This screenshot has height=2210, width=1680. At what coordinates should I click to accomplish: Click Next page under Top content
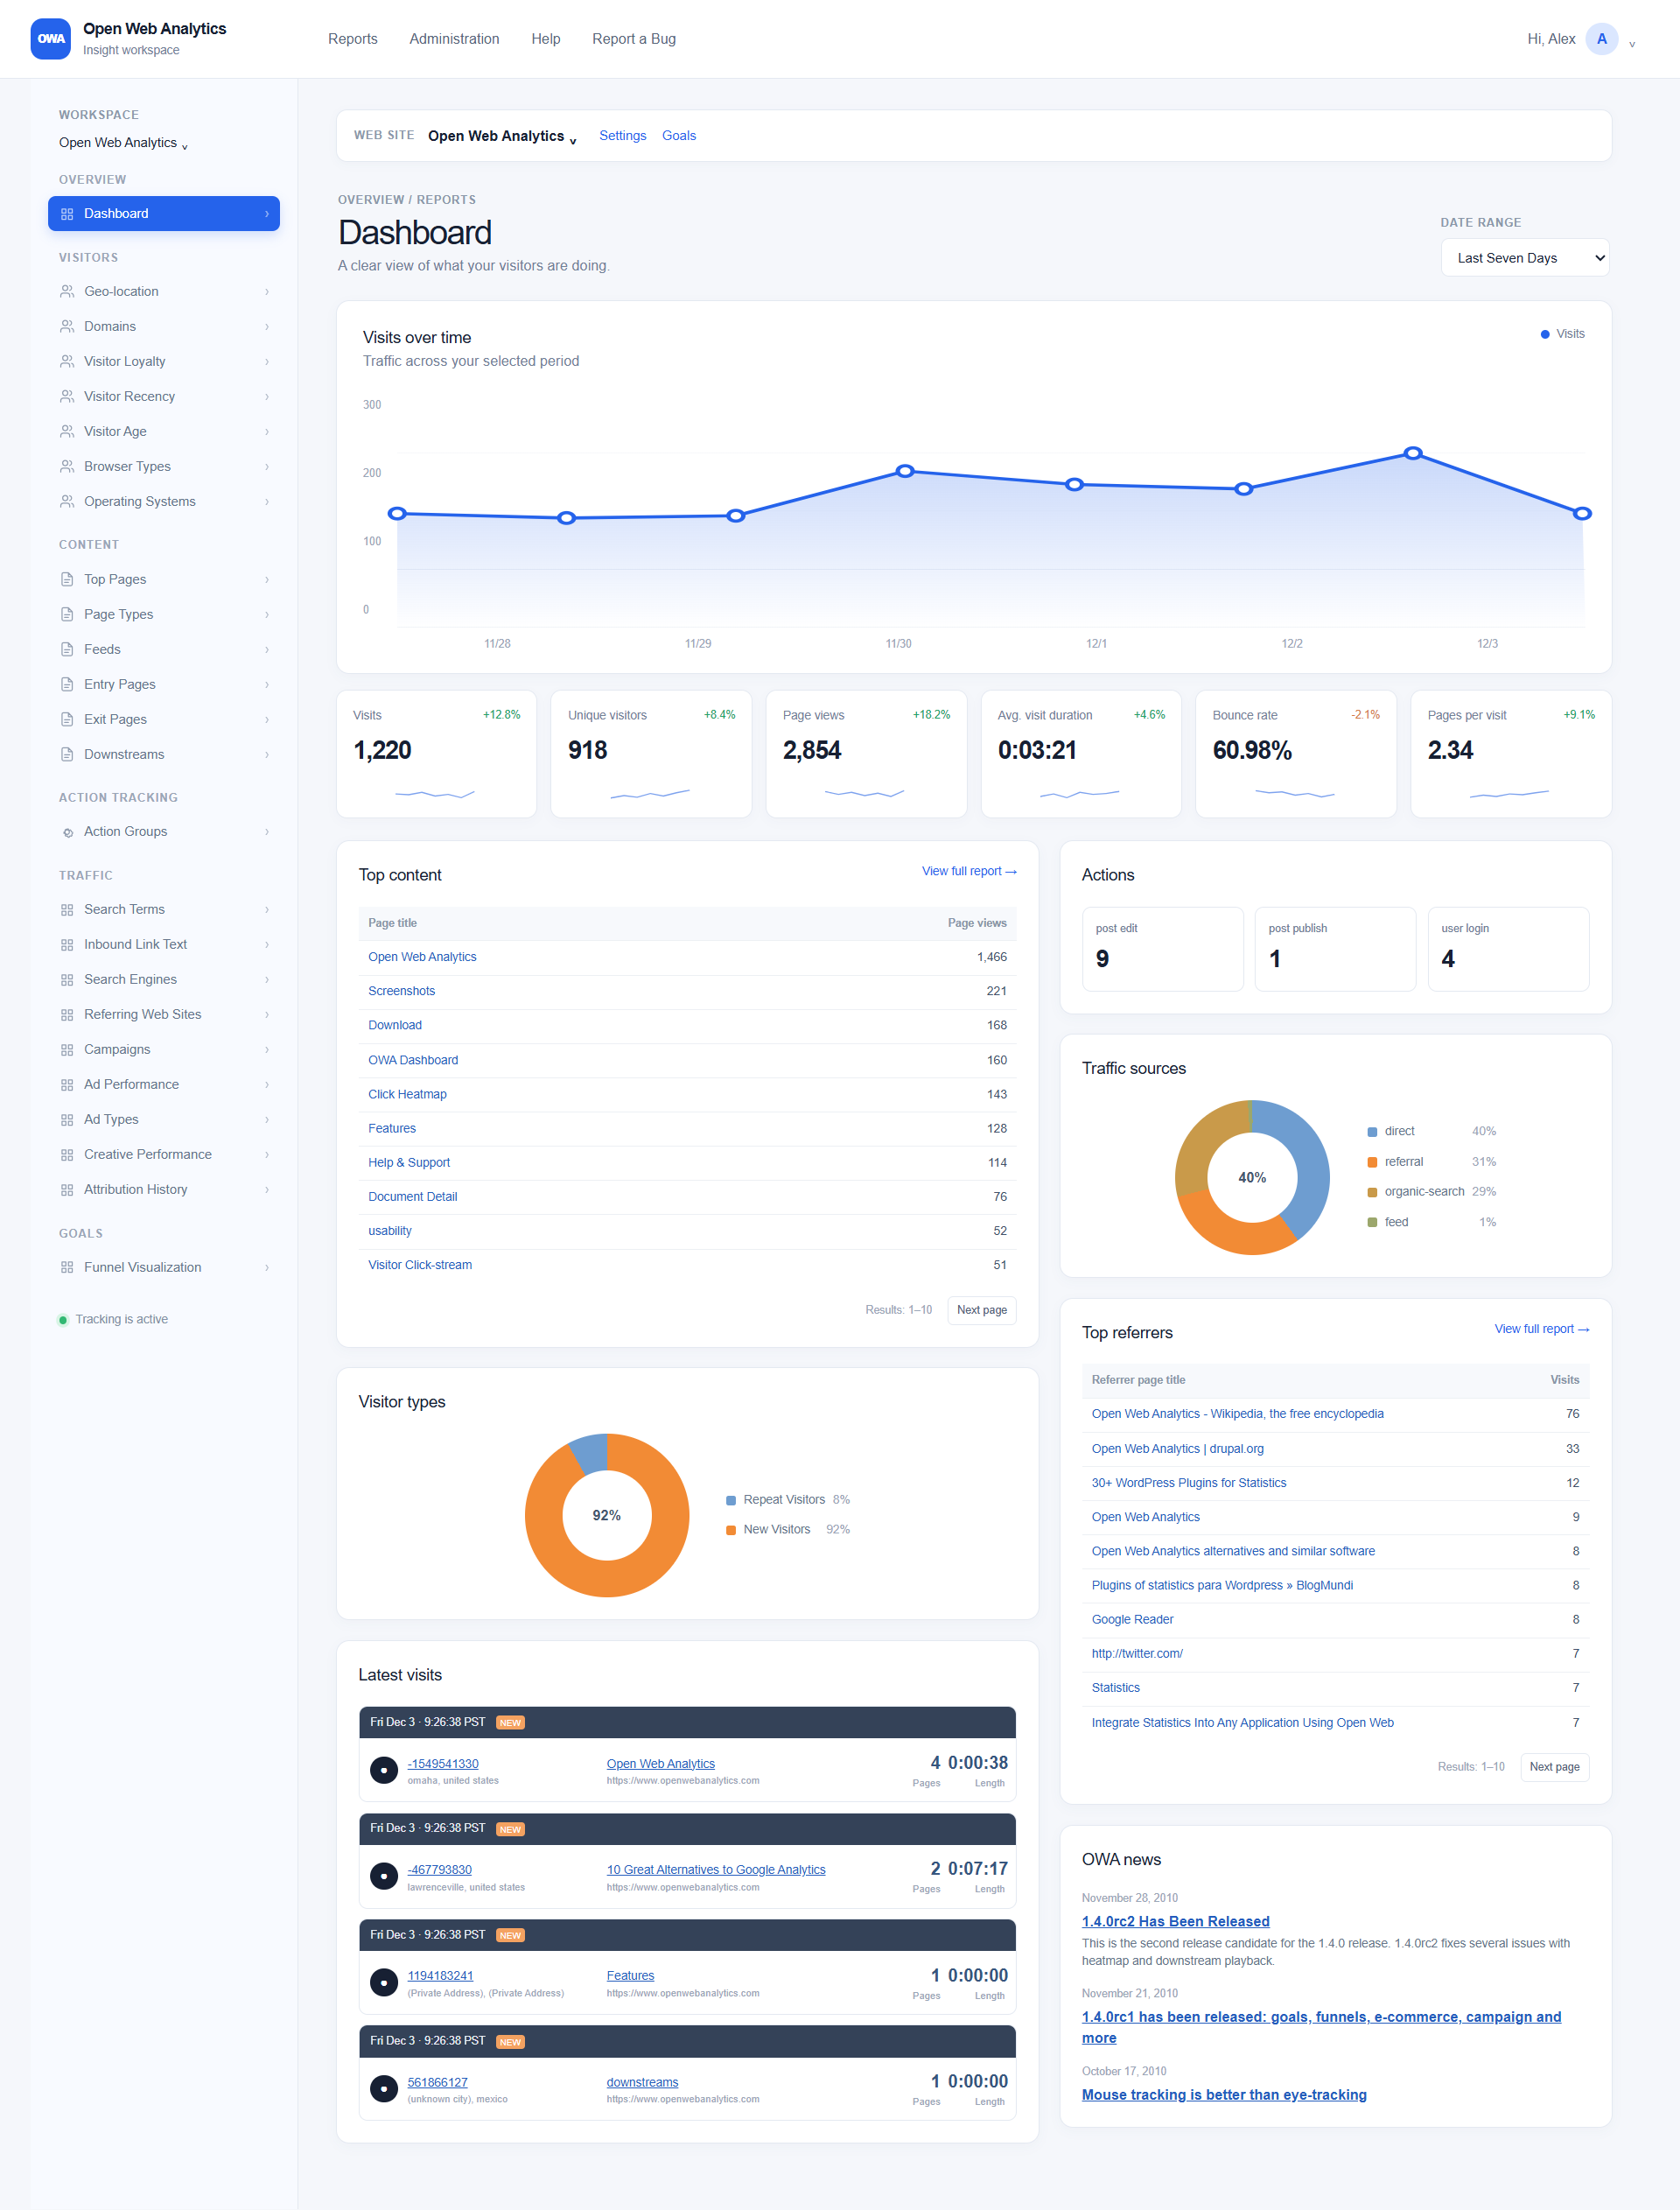(x=982, y=1311)
